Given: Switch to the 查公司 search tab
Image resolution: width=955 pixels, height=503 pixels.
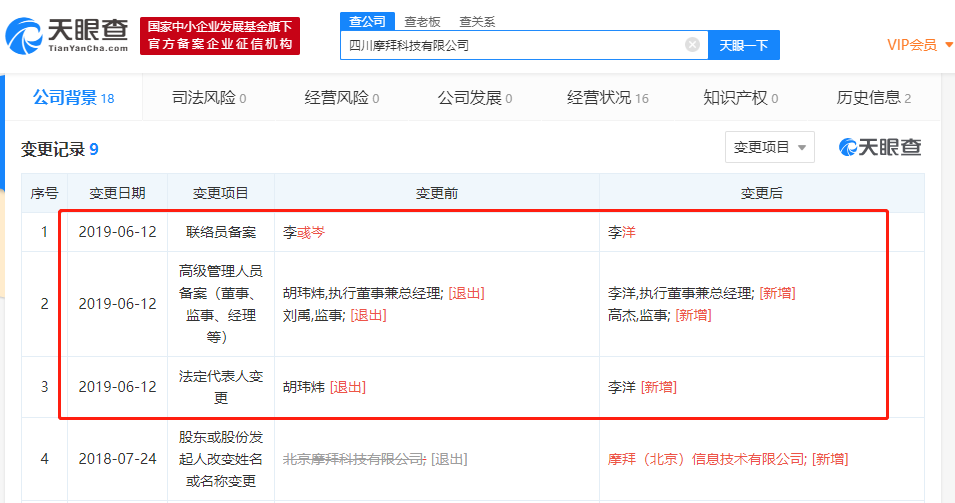Looking at the screenshot, I should (x=367, y=21).
